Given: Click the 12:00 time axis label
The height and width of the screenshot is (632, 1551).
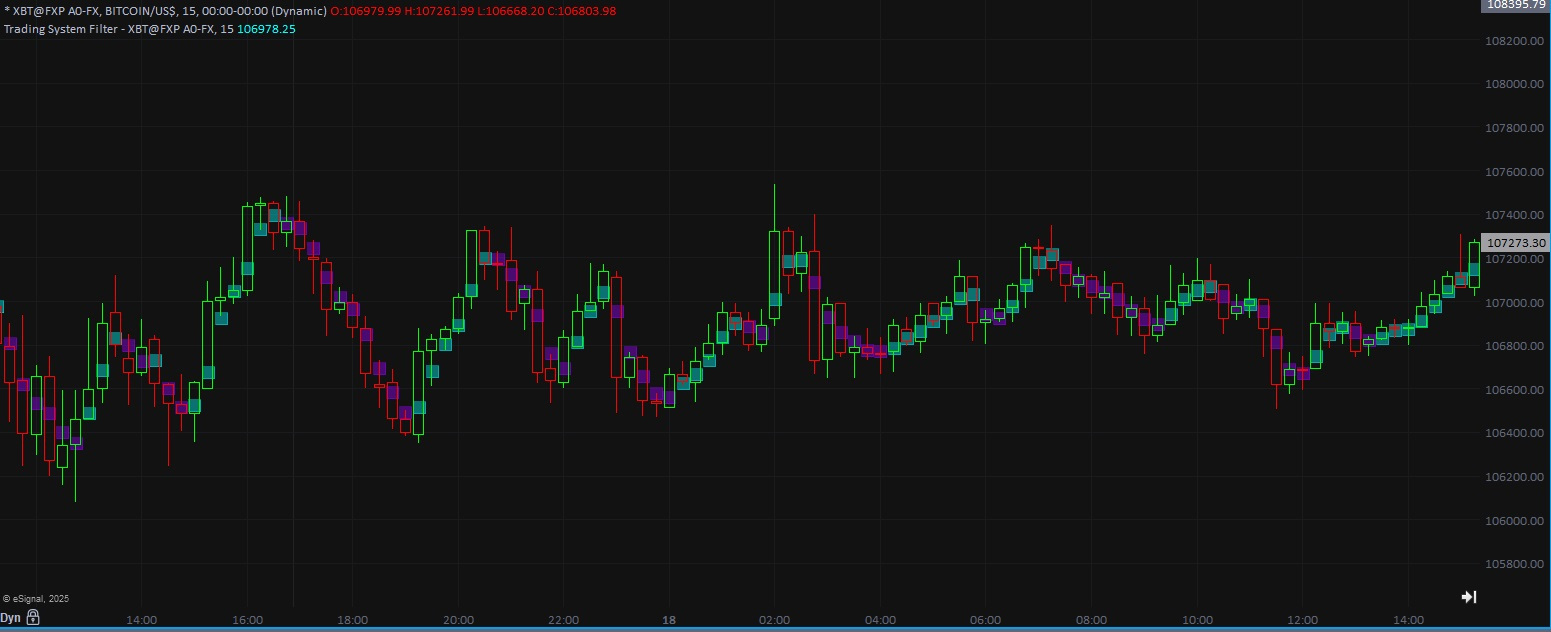Looking at the screenshot, I should click(x=1302, y=620).
